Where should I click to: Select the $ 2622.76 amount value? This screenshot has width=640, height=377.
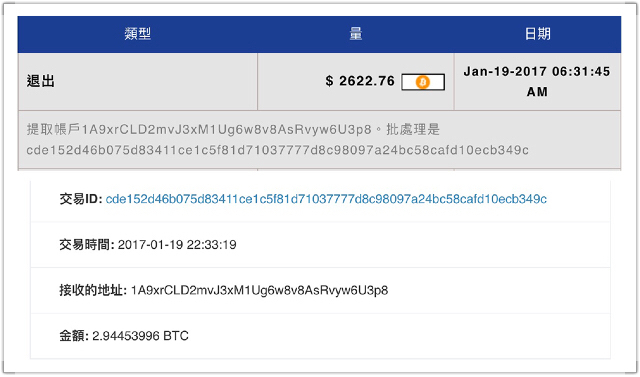coord(360,81)
